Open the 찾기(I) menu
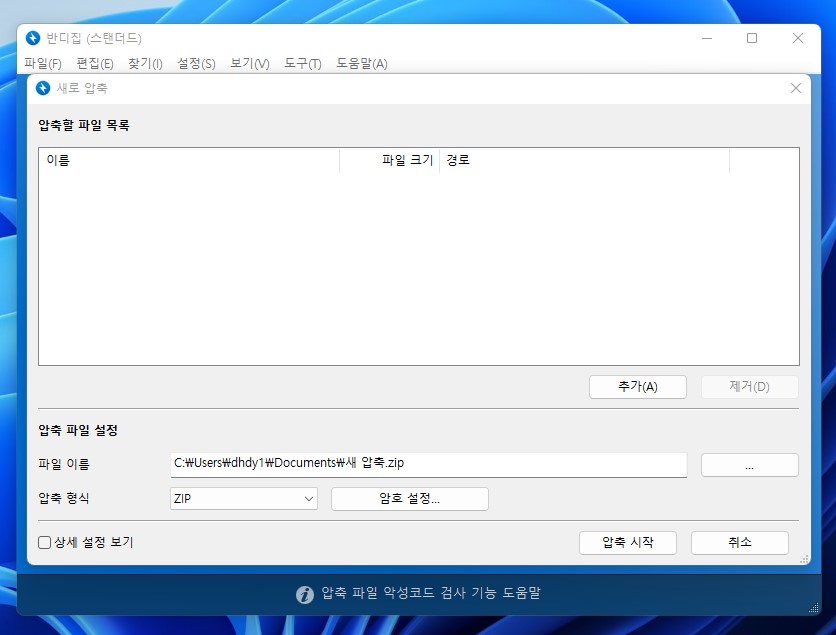This screenshot has height=635, width=836. tap(145, 63)
